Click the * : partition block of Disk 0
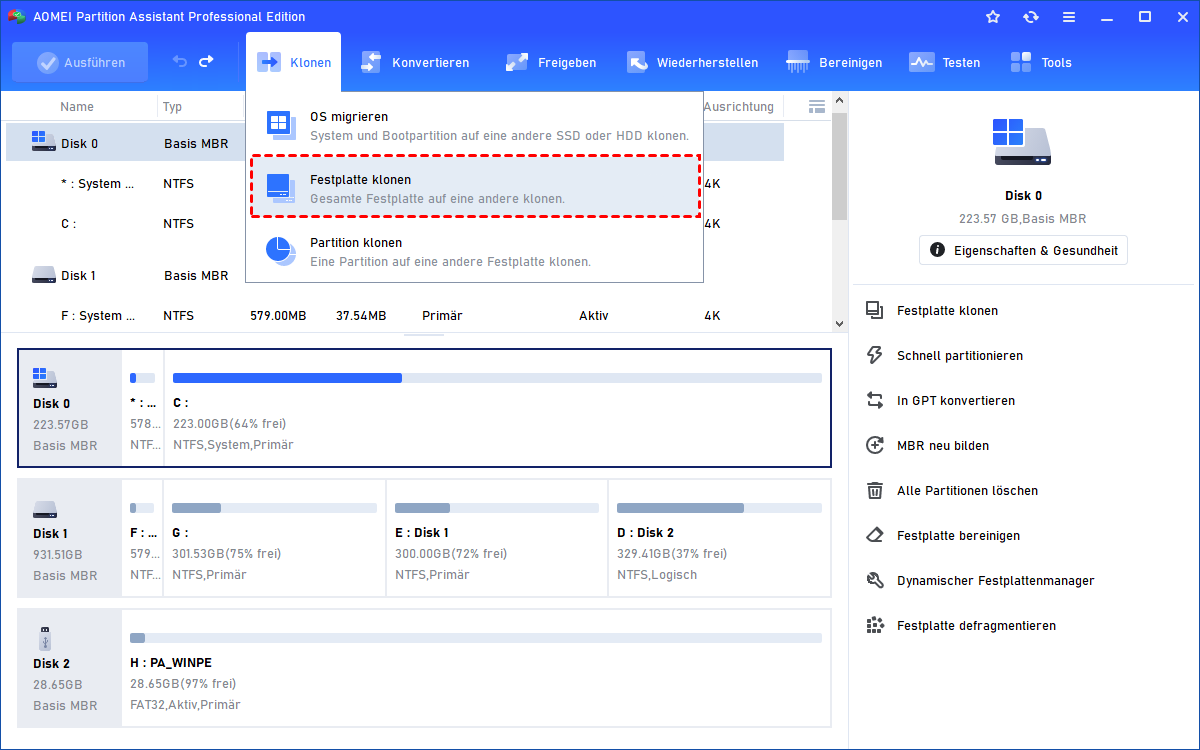Image resolution: width=1200 pixels, height=750 pixels. (x=143, y=408)
